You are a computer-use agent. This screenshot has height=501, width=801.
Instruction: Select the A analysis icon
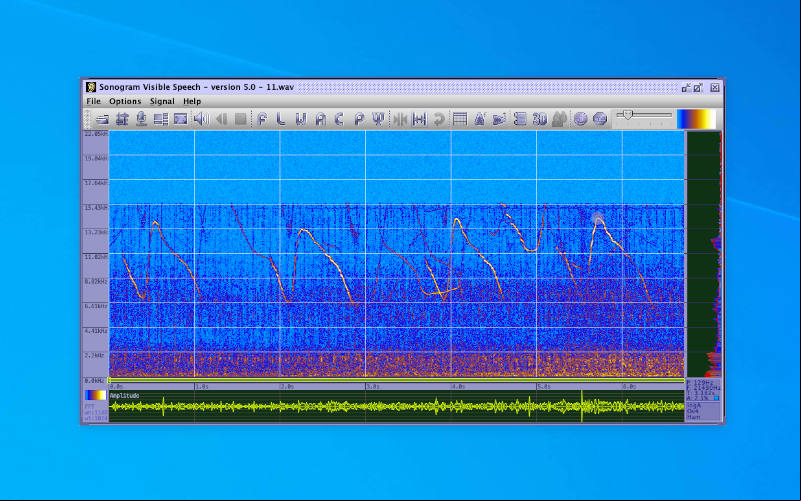(x=320, y=120)
